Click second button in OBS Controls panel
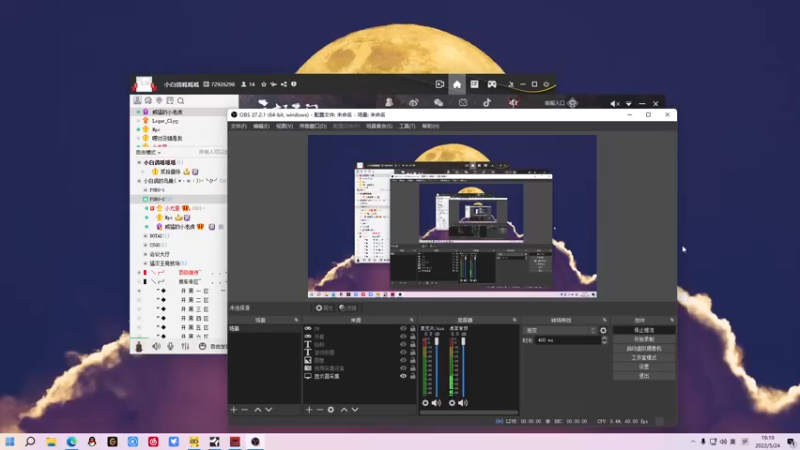 [x=644, y=339]
